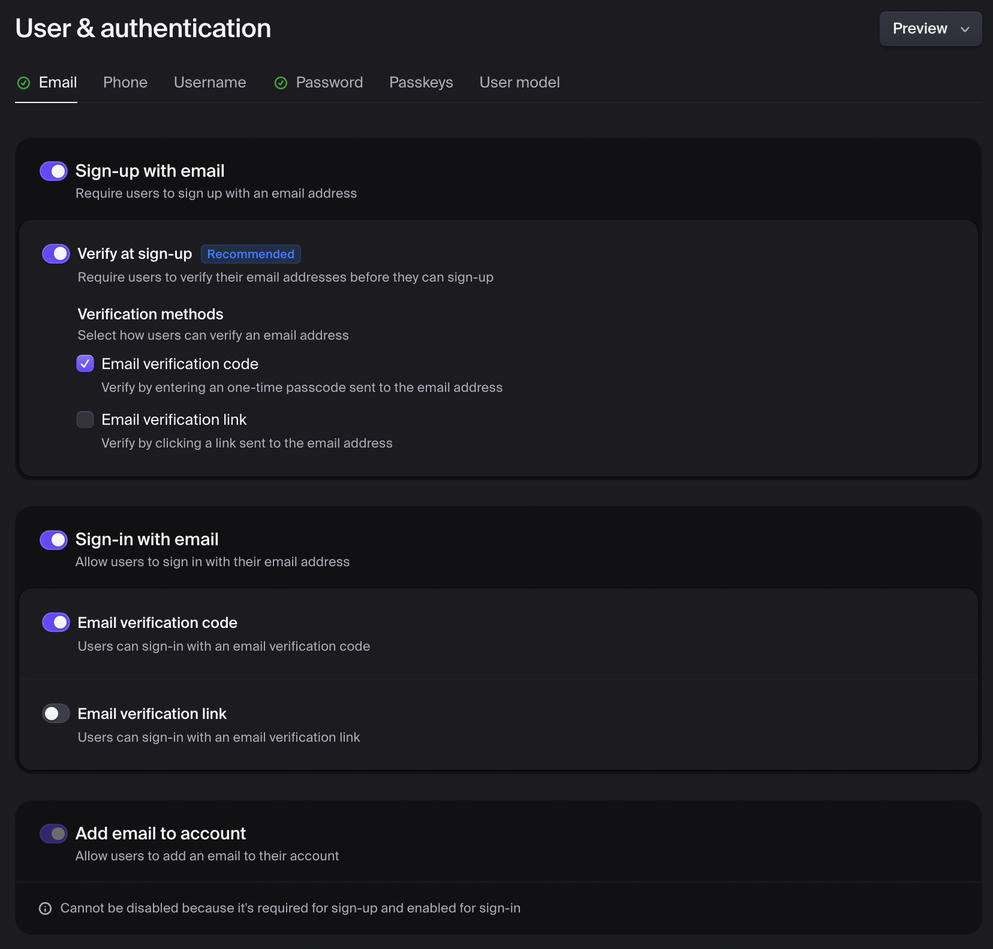Click the green checkmark icon beside Password tab
This screenshot has height=949, width=993.
click(281, 83)
